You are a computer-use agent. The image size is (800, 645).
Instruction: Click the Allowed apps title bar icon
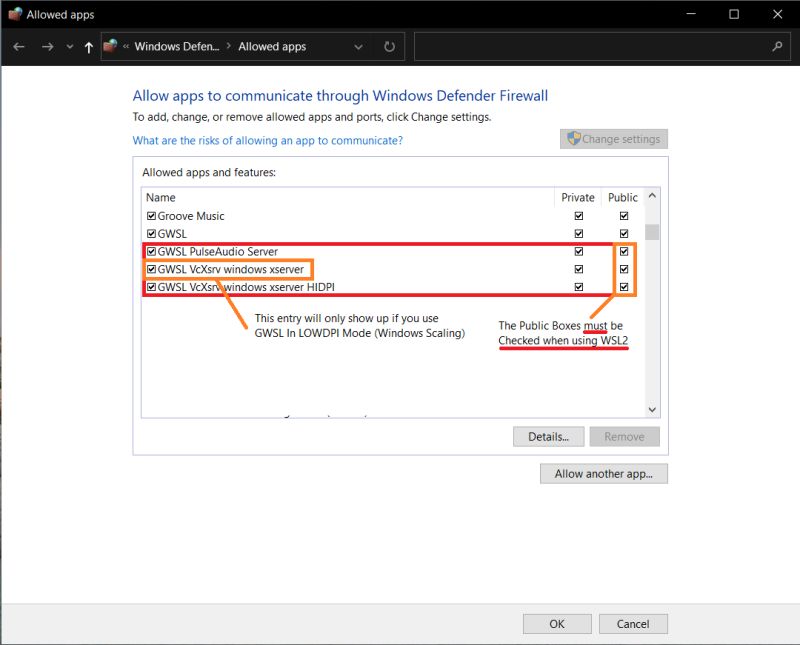15,14
